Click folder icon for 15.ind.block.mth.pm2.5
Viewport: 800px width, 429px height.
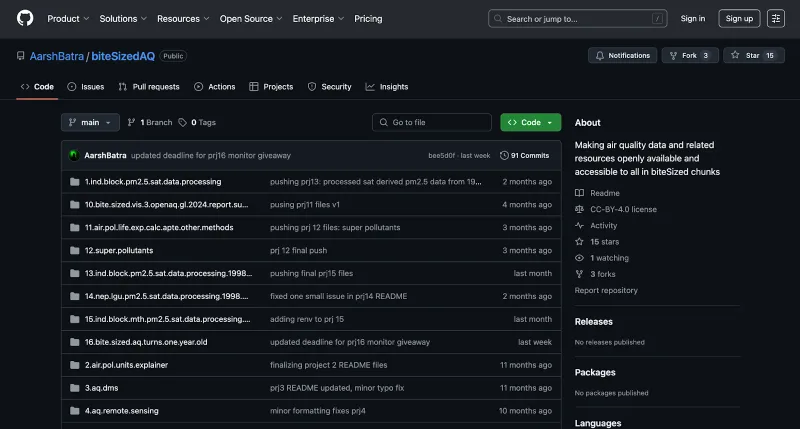pyautogui.click(x=74, y=319)
